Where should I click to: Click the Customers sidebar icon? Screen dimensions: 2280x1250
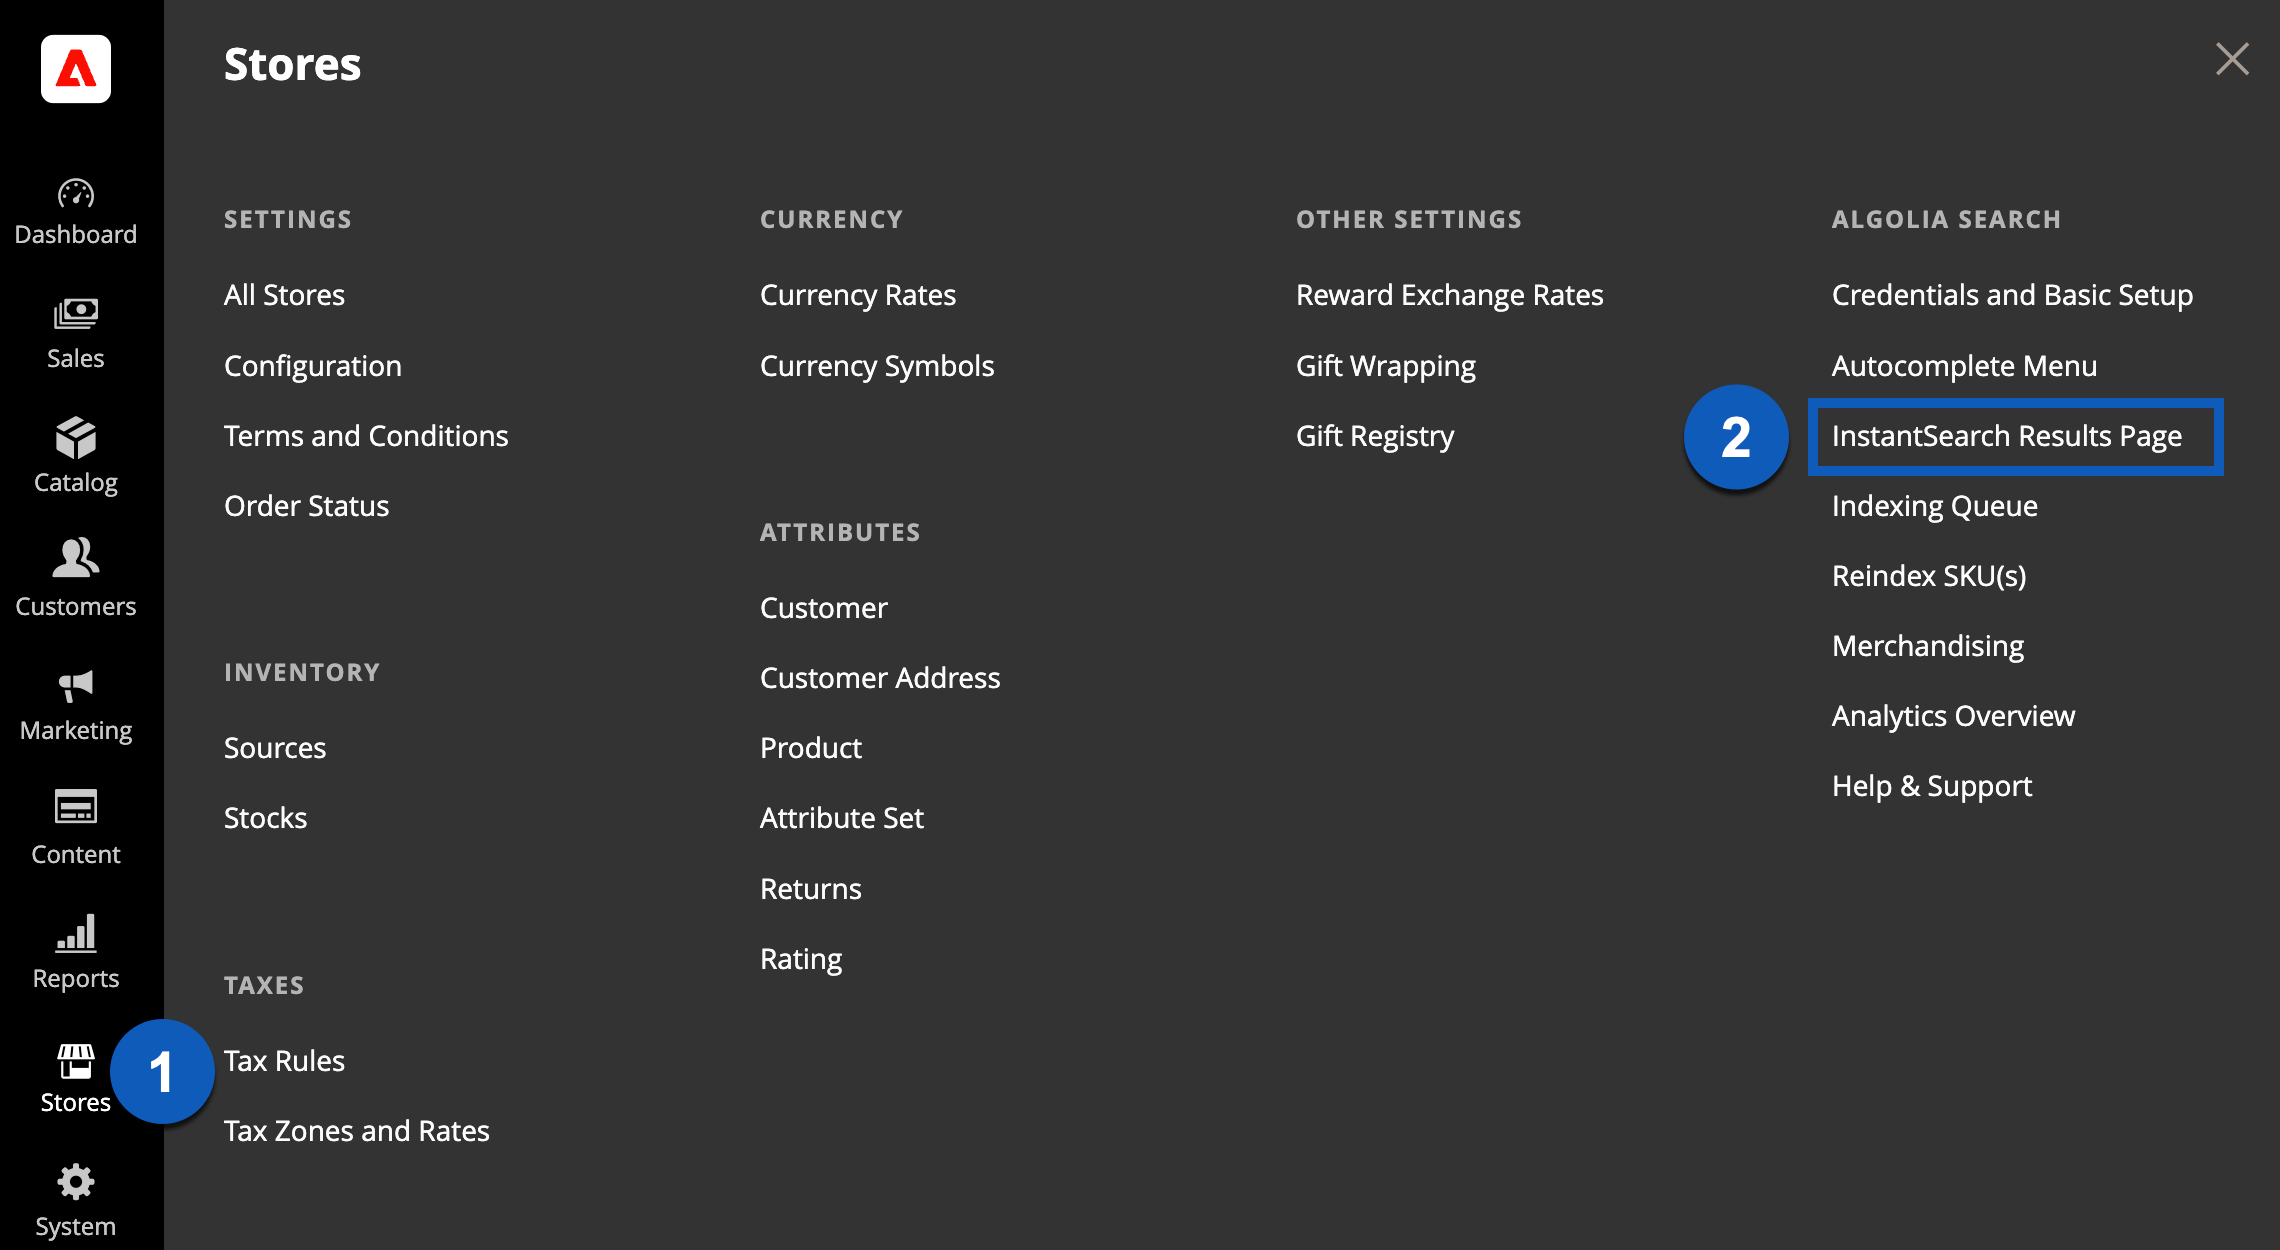click(x=75, y=581)
